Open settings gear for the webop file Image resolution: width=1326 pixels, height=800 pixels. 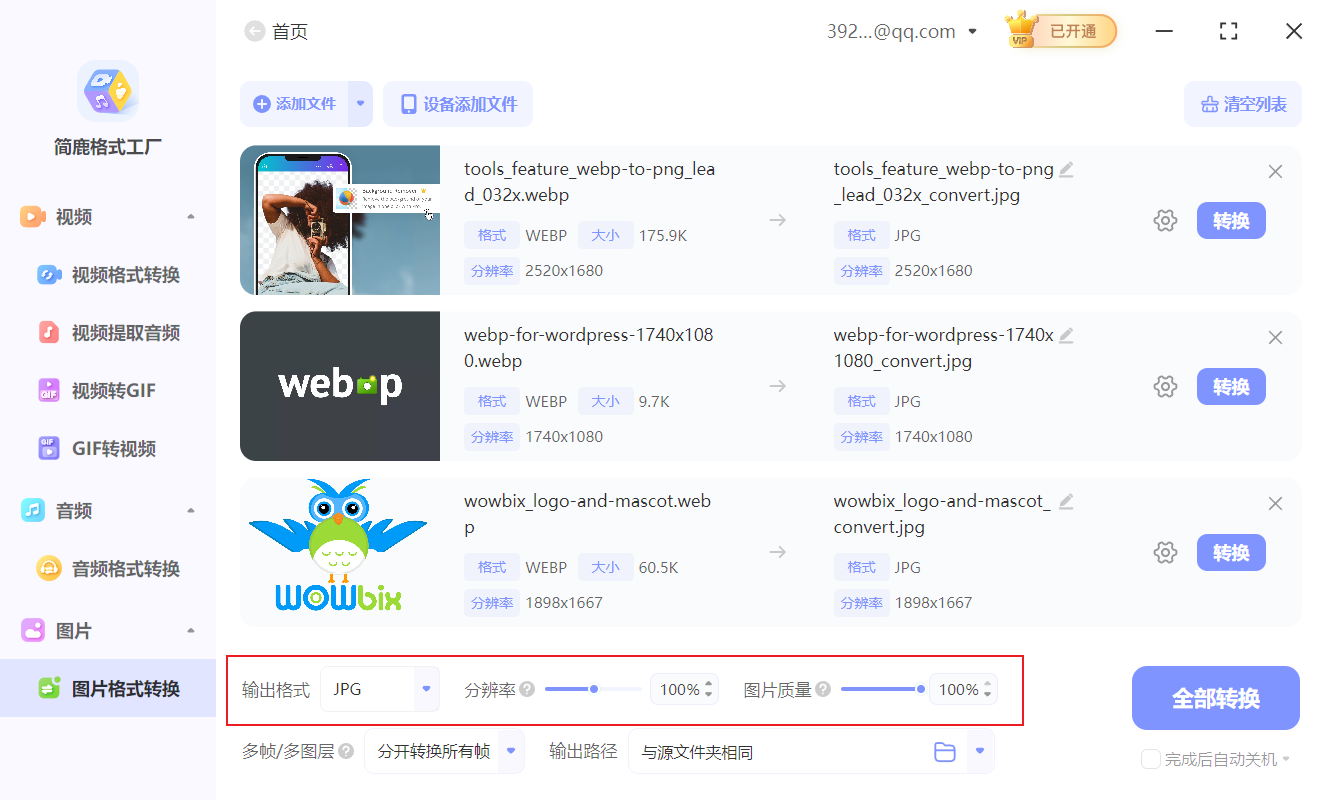pyautogui.click(x=1165, y=386)
